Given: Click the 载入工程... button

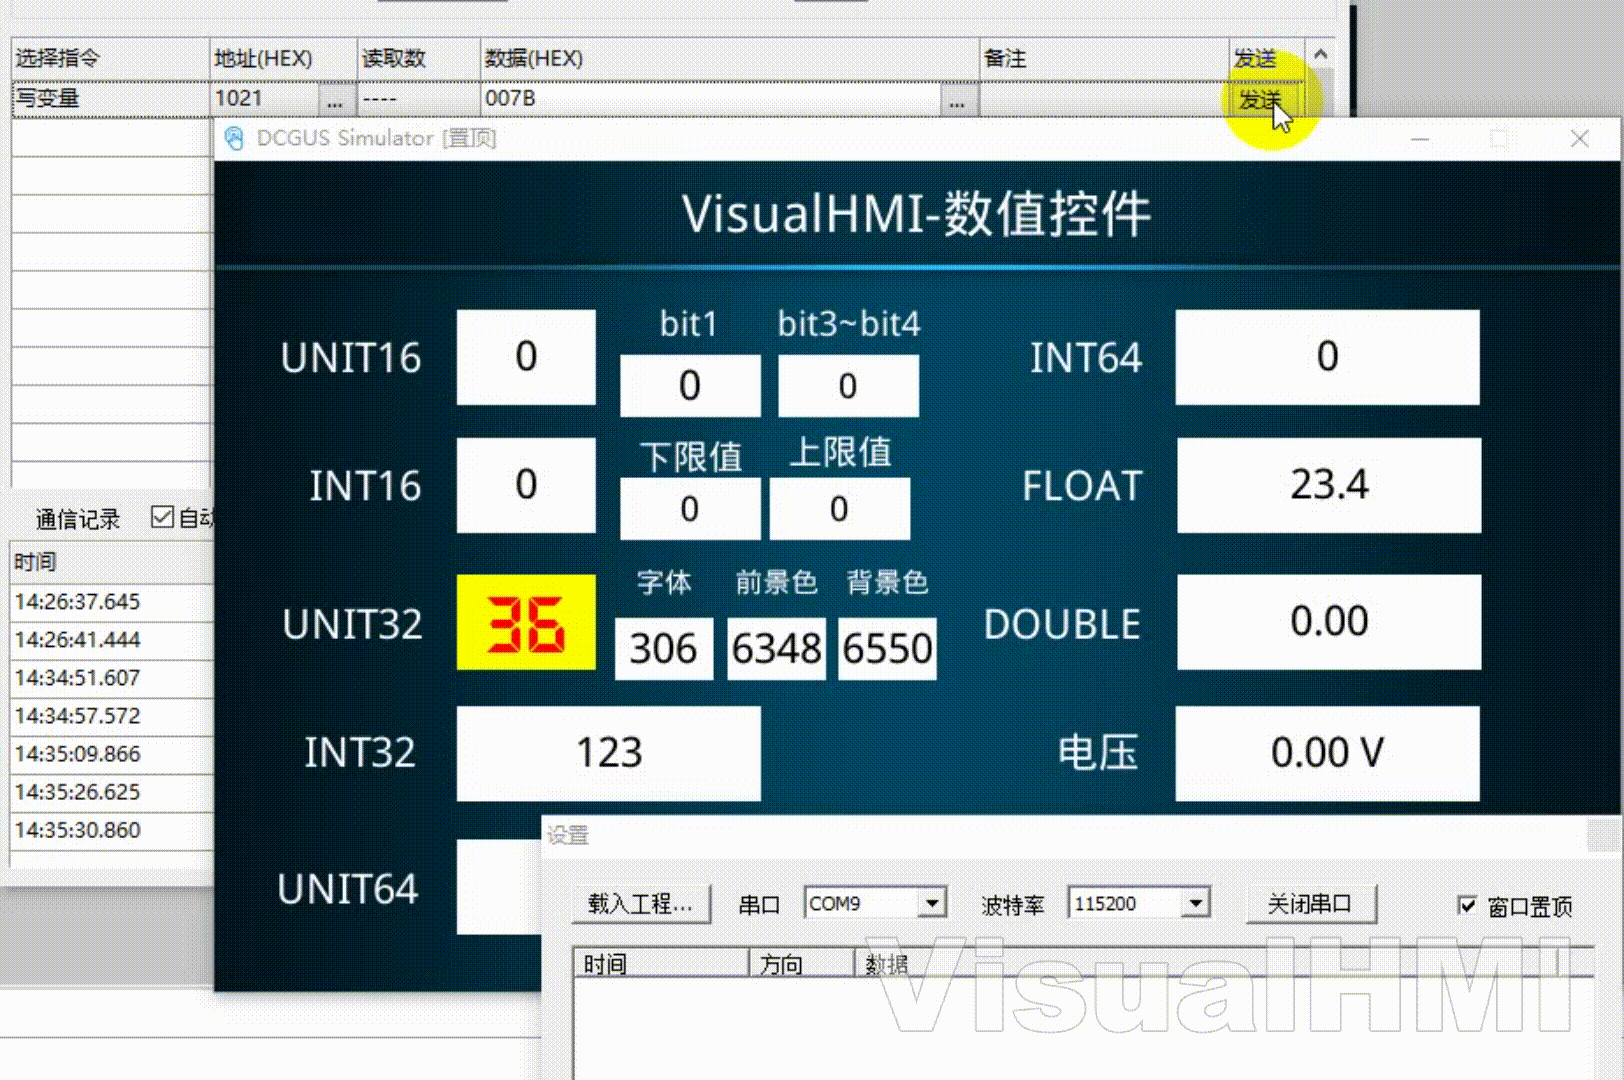Looking at the screenshot, I should (x=641, y=904).
